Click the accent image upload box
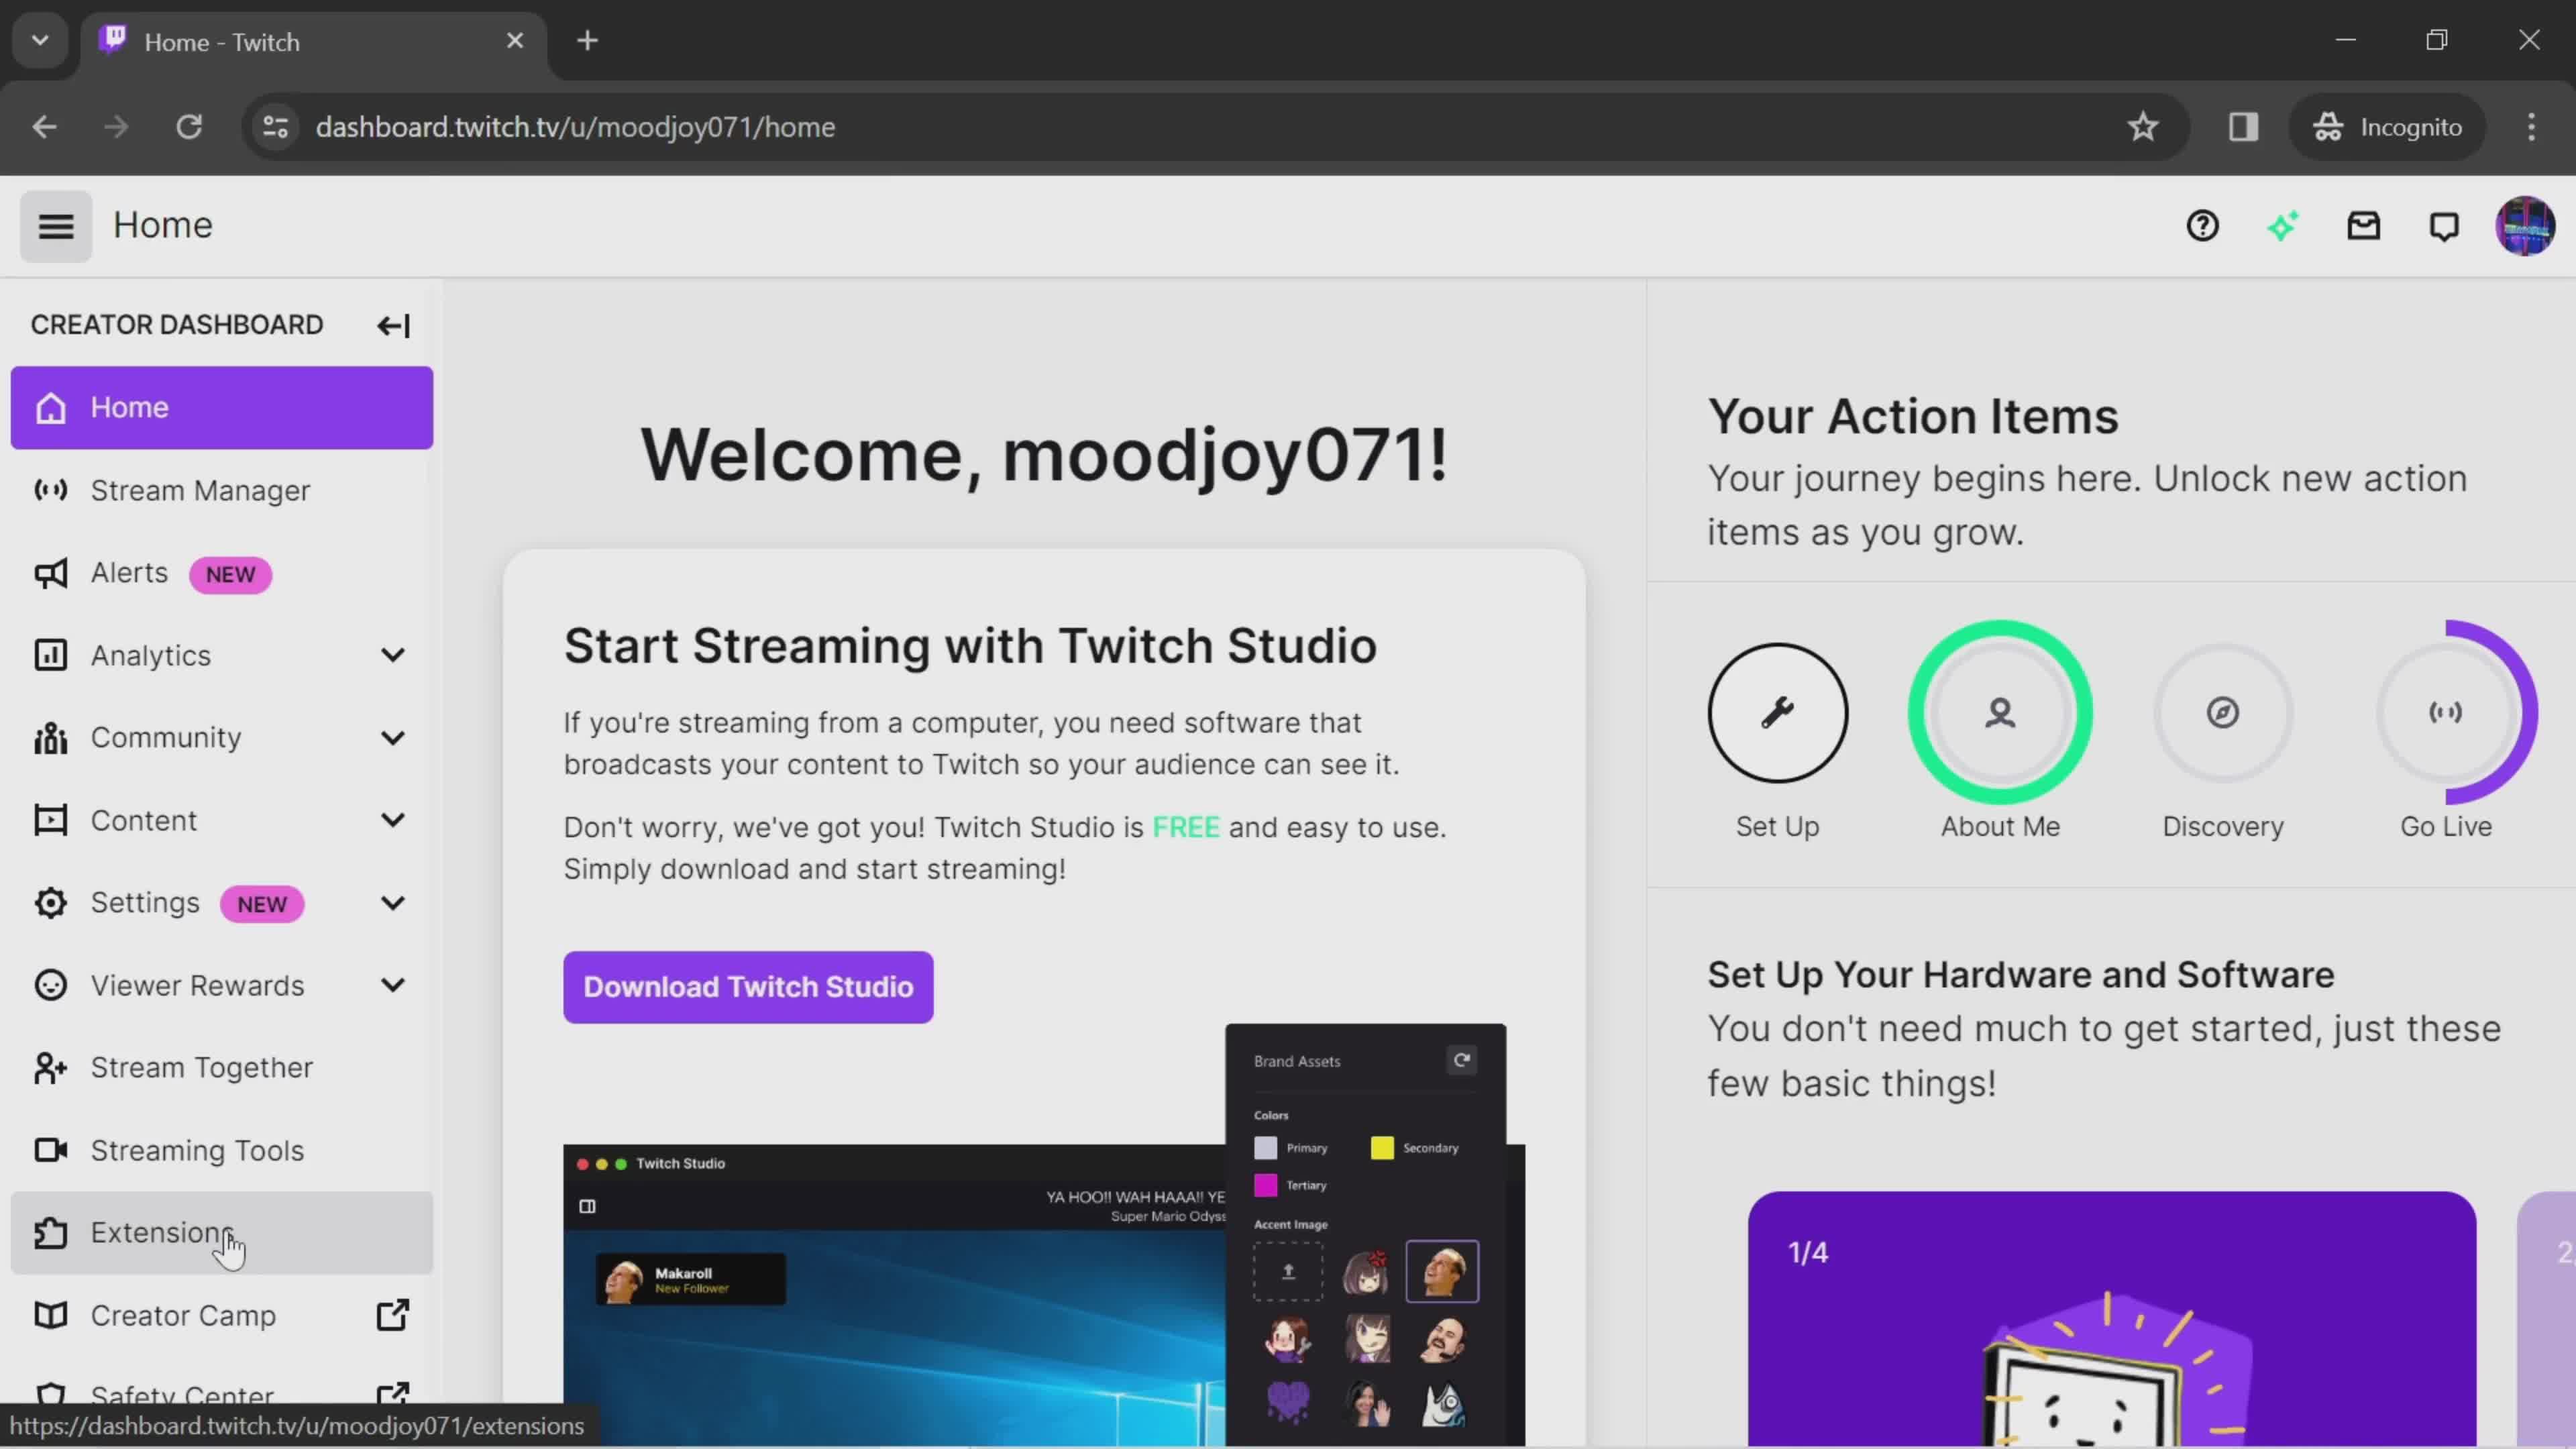This screenshot has width=2576, height=1449. (x=1288, y=1271)
